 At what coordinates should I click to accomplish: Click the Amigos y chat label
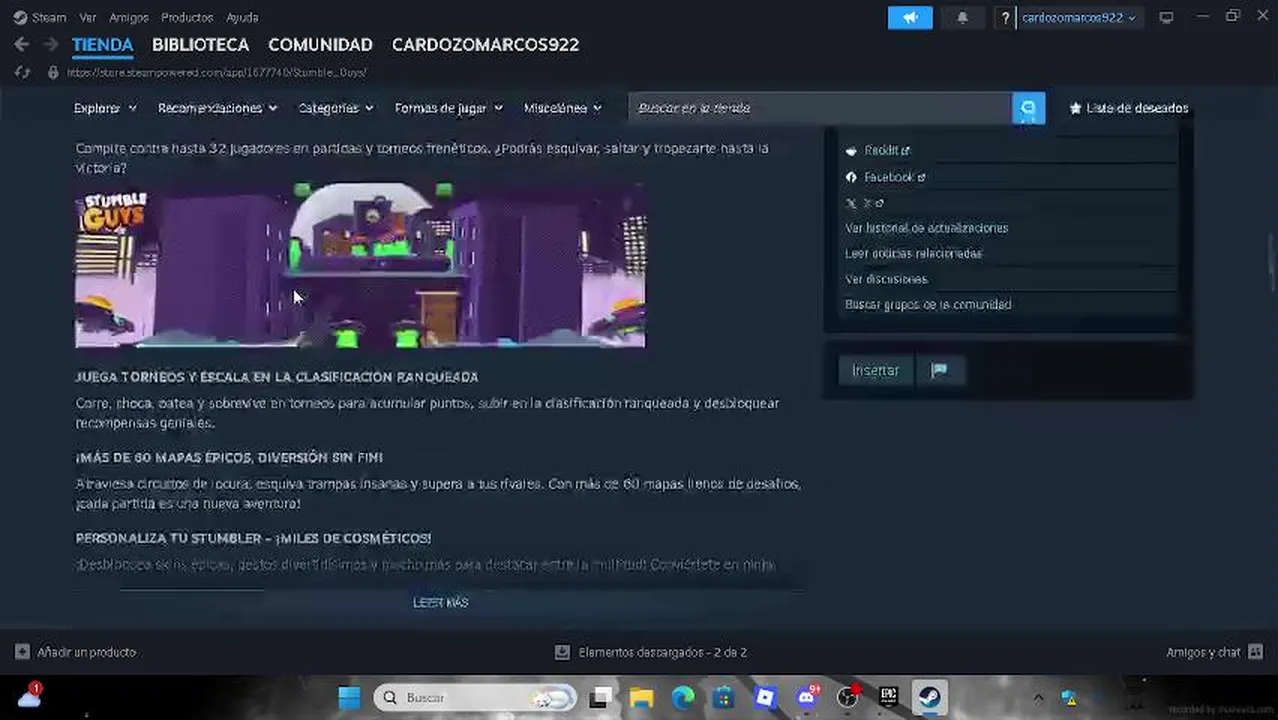tap(1203, 652)
